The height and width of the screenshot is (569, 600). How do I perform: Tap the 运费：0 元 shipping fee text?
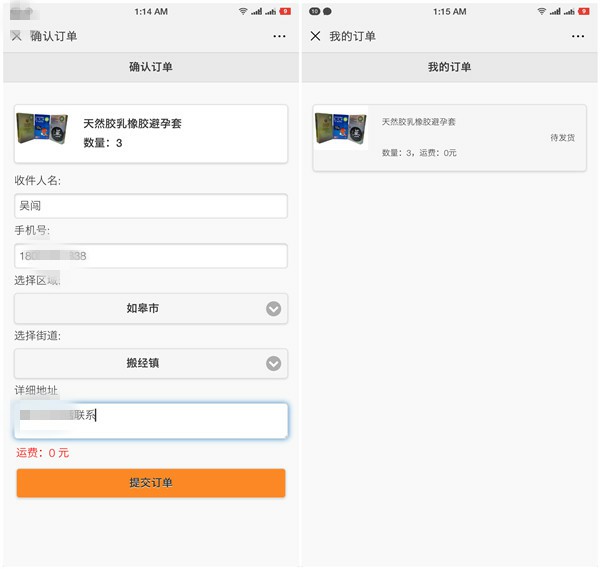(x=42, y=453)
